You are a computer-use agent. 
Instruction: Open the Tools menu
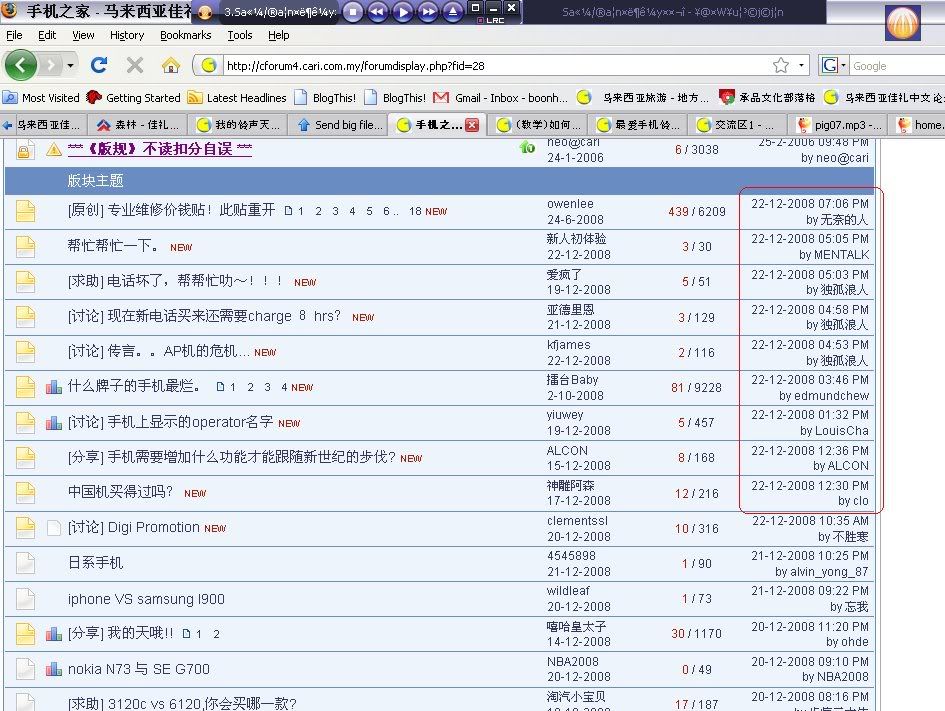click(240, 35)
